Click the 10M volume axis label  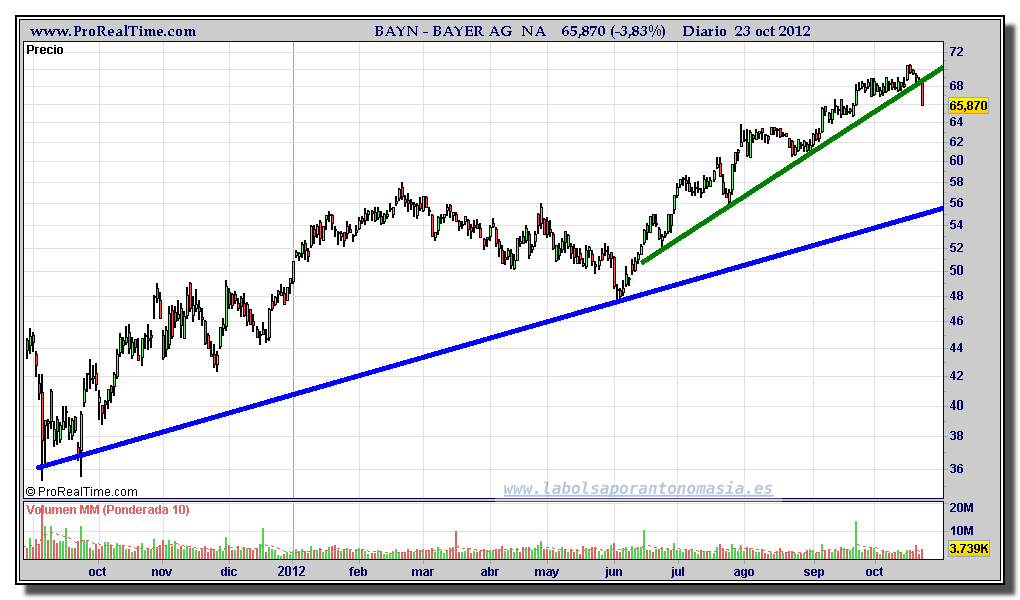[x=961, y=530]
